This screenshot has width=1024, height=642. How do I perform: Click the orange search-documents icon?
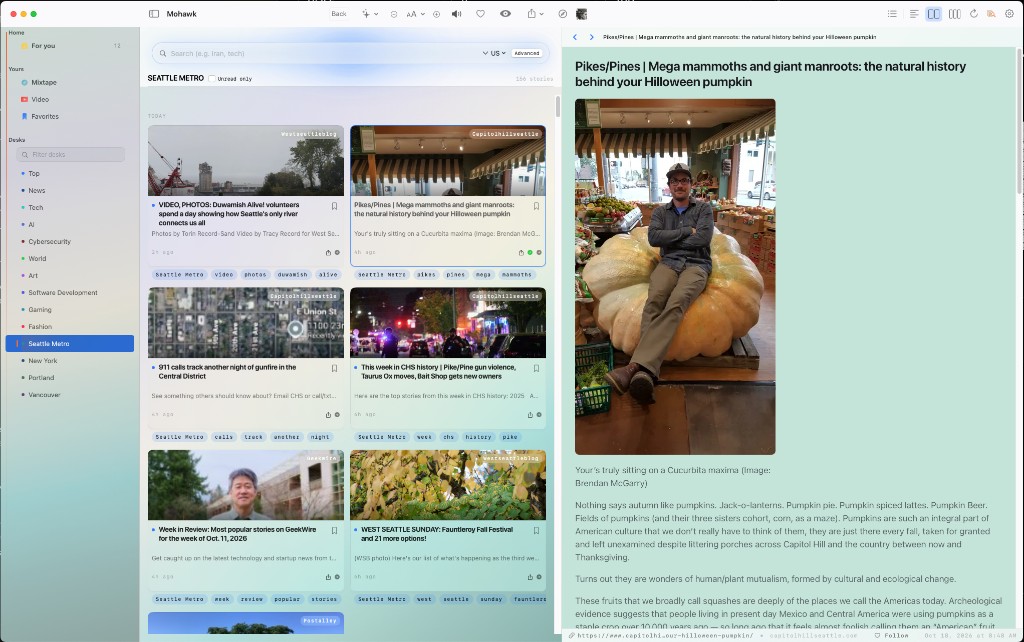[991, 14]
